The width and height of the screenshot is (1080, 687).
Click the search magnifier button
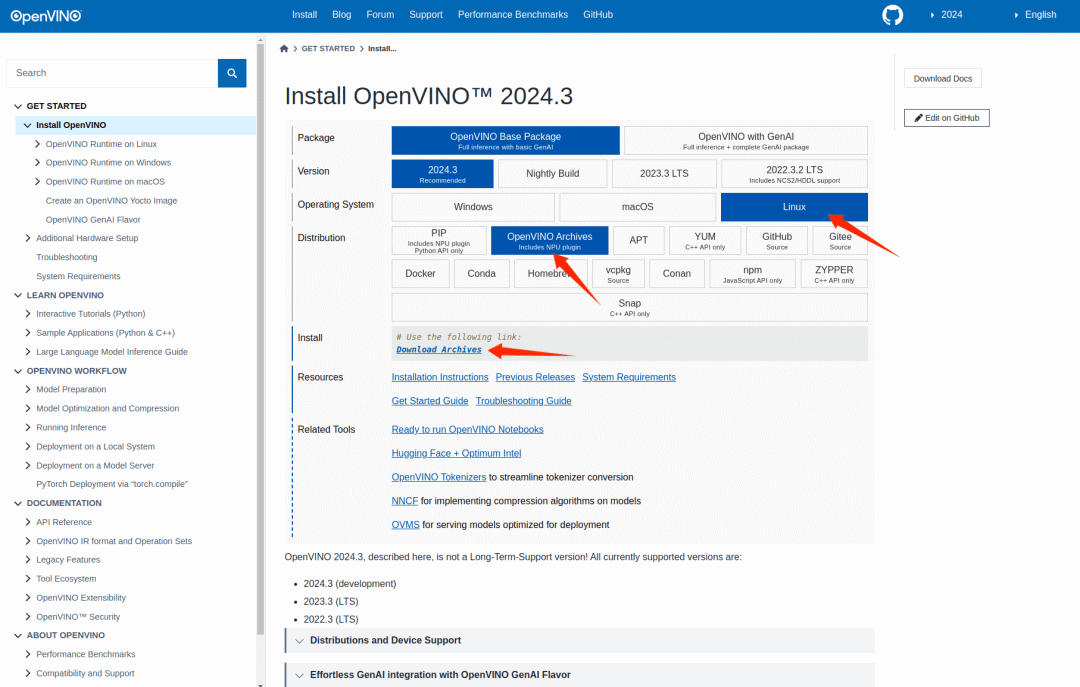pyautogui.click(x=232, y=73)
